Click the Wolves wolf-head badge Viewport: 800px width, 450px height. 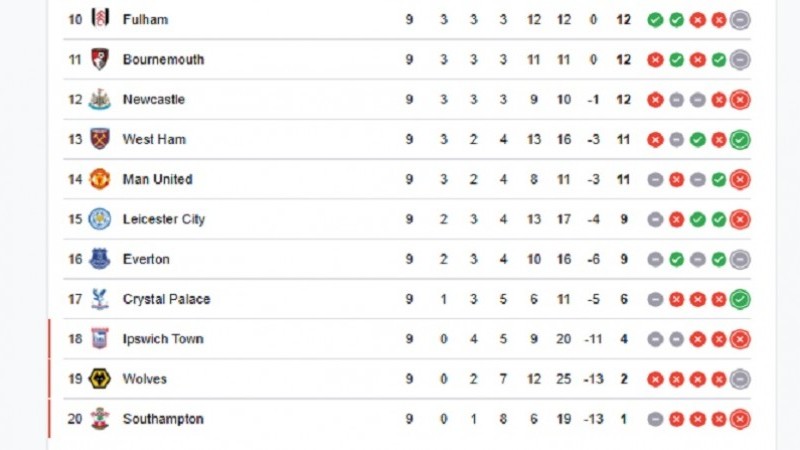pos(99,379)
